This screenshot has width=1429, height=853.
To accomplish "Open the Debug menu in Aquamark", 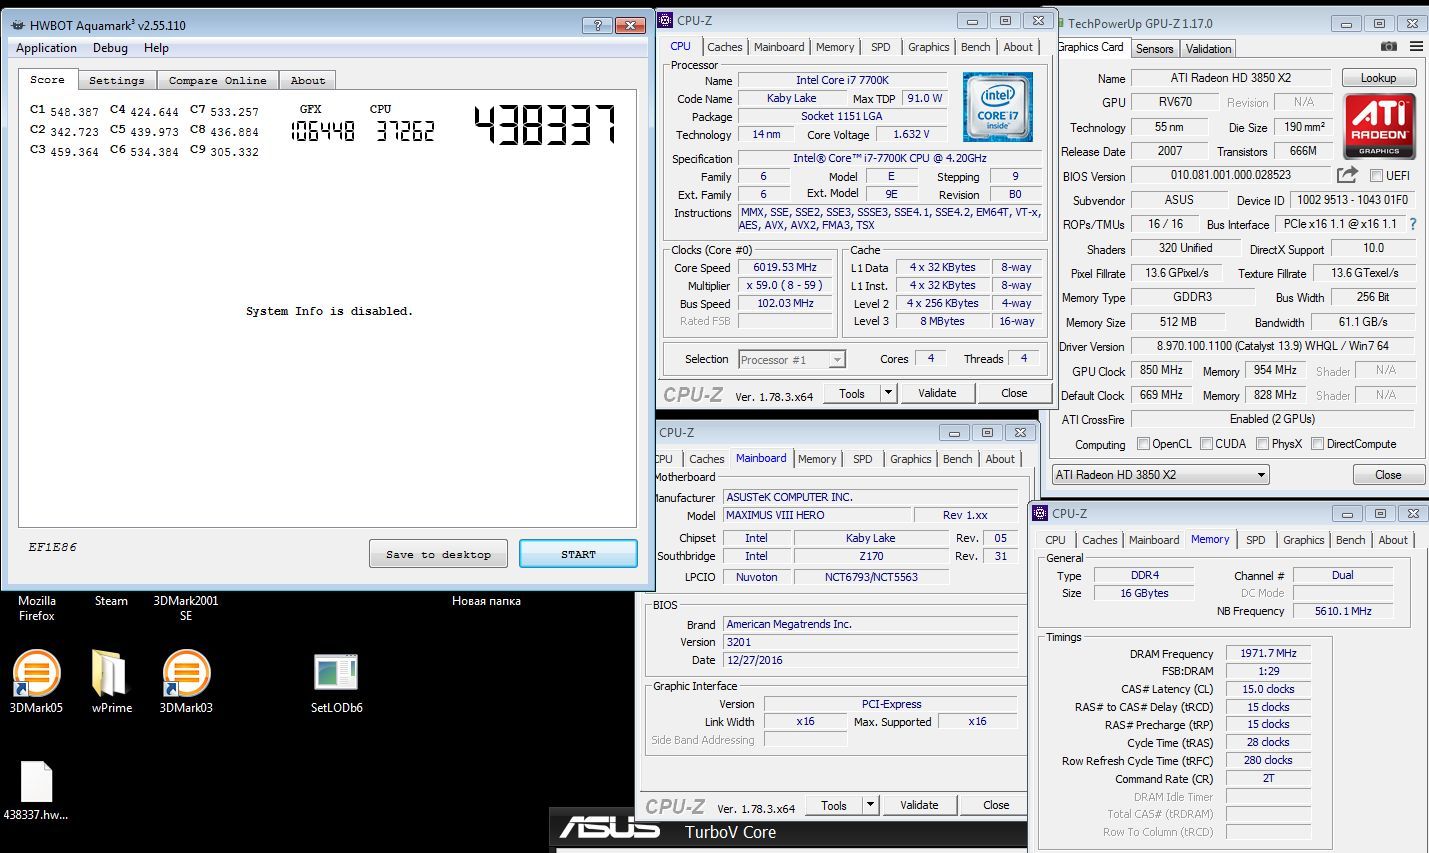I will coord(110,48).
